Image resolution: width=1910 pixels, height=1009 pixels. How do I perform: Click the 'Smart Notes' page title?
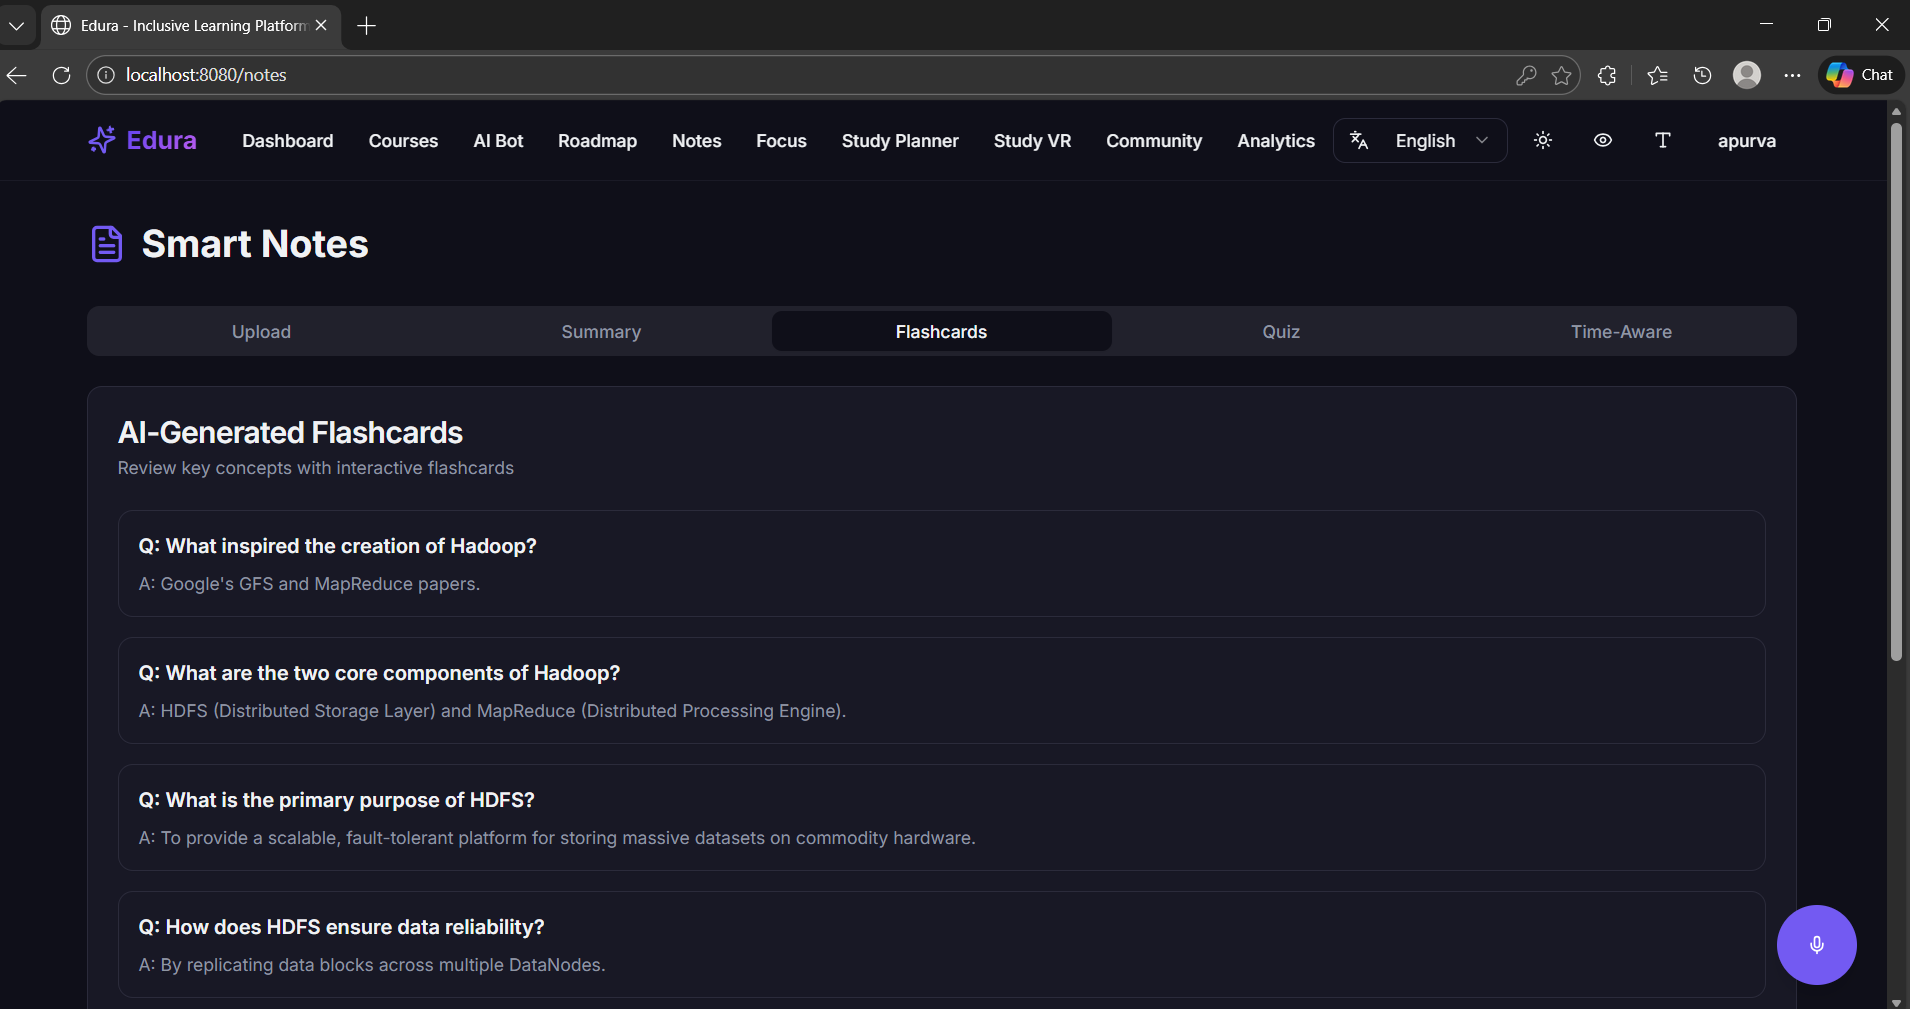pos(255,244)
